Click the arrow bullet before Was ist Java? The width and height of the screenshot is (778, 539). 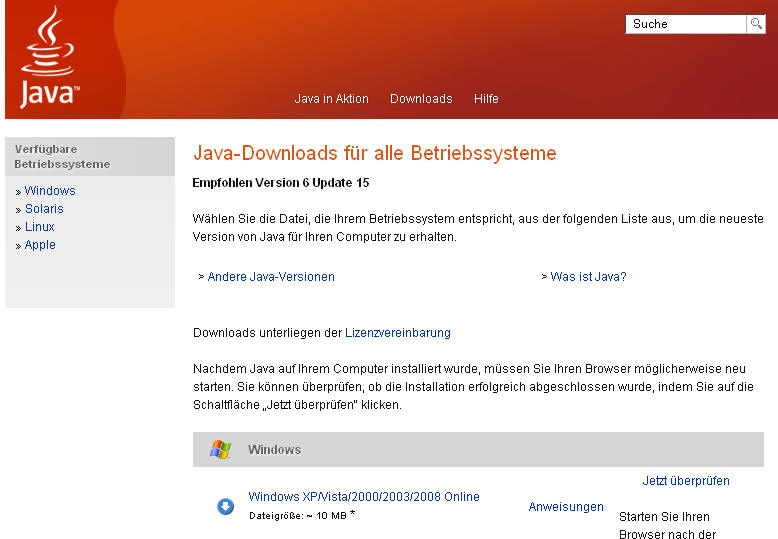pos(544,277)
